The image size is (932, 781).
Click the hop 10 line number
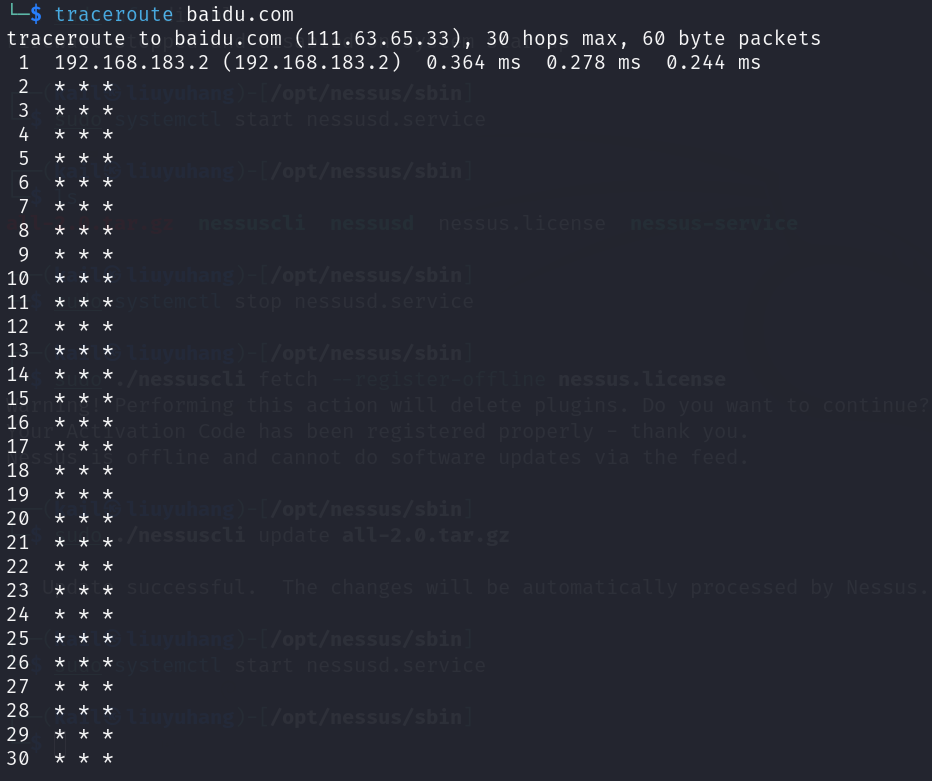coord(18,279)
